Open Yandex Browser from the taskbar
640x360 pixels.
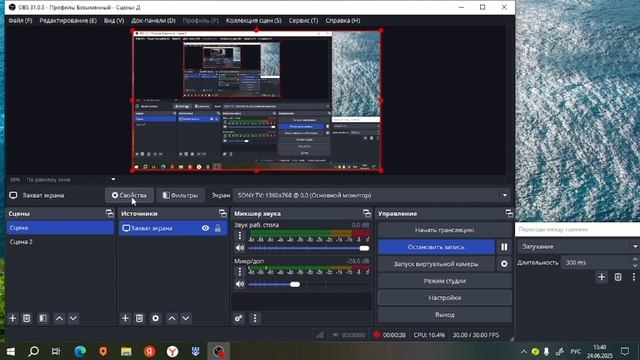pos(172,351)
